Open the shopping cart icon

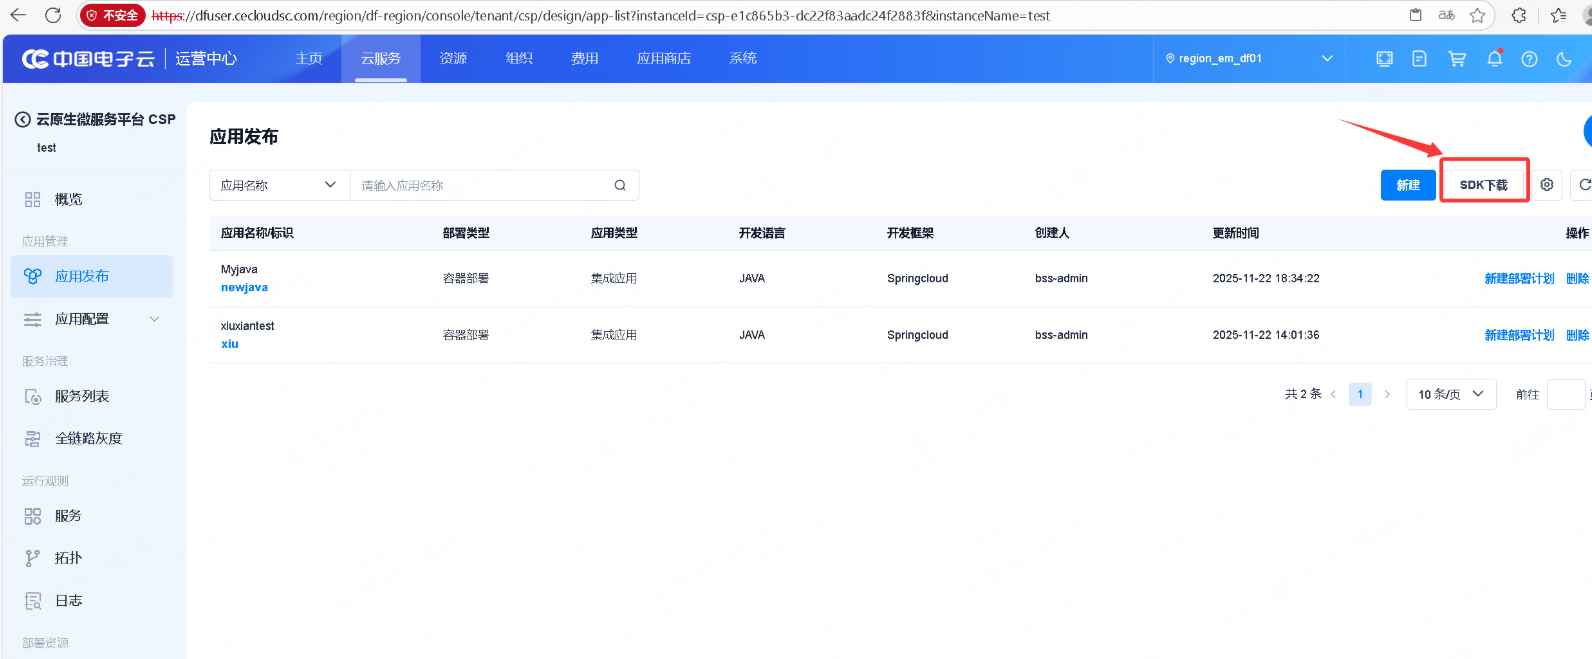tap(1457, 59)
